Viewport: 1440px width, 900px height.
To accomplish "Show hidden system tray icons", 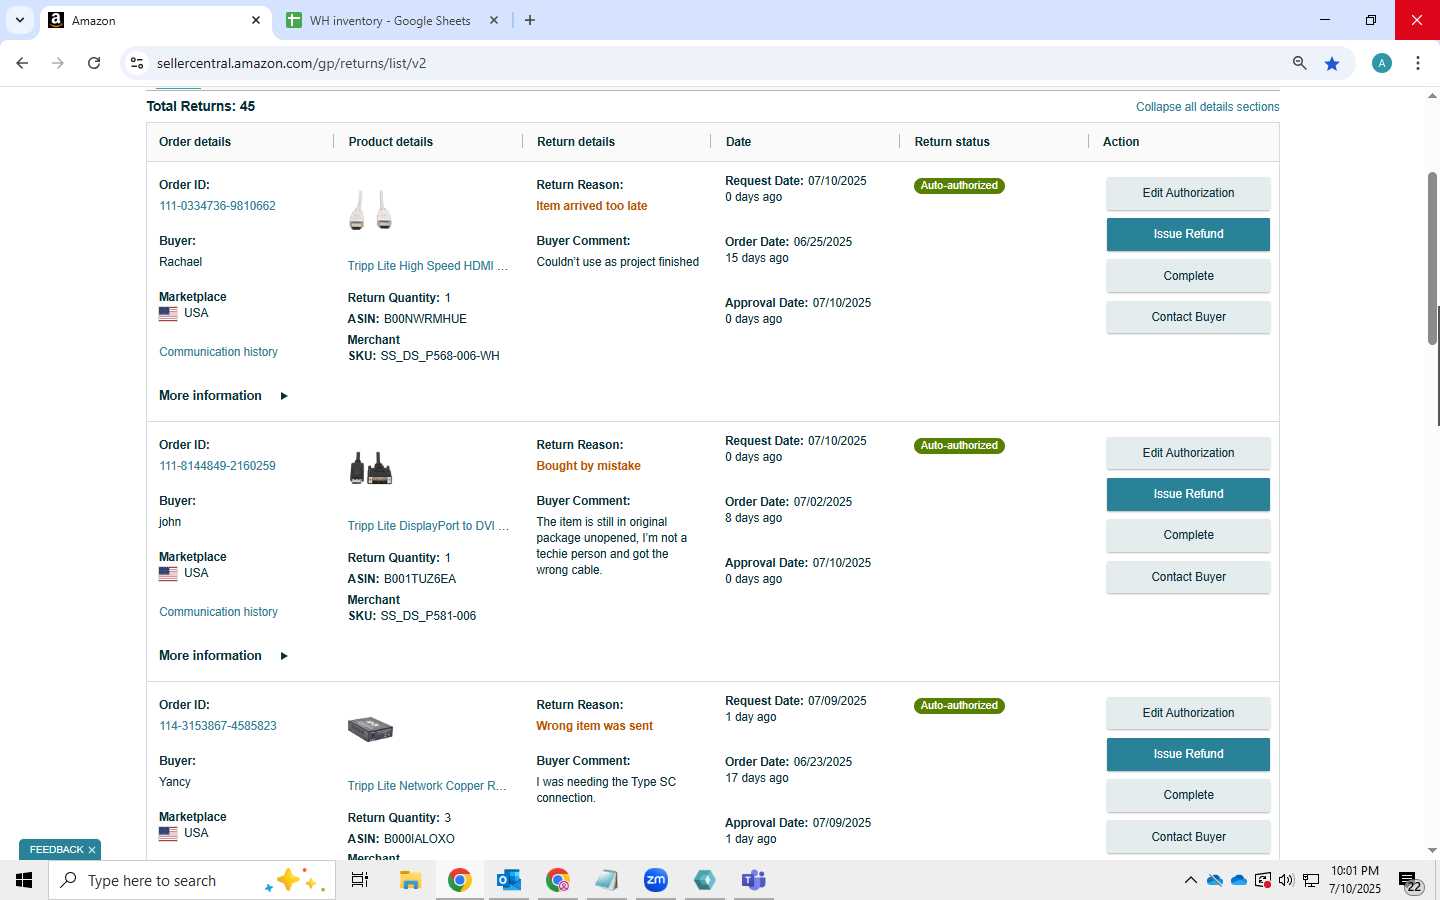I will click(1190, 880).
